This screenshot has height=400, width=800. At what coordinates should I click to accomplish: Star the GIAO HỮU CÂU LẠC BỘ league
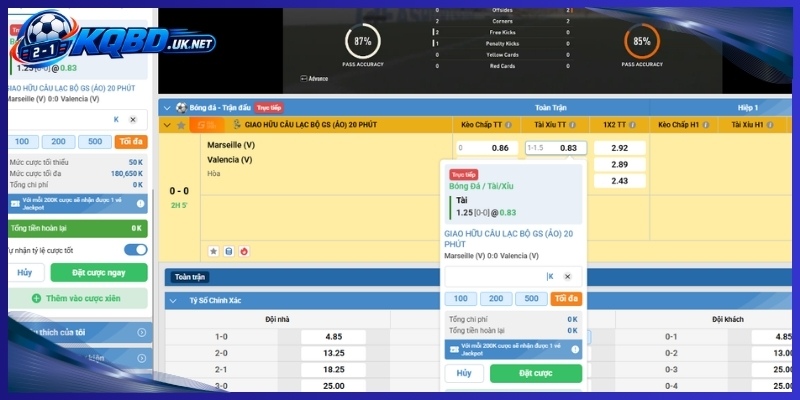[x=181, y=125]
